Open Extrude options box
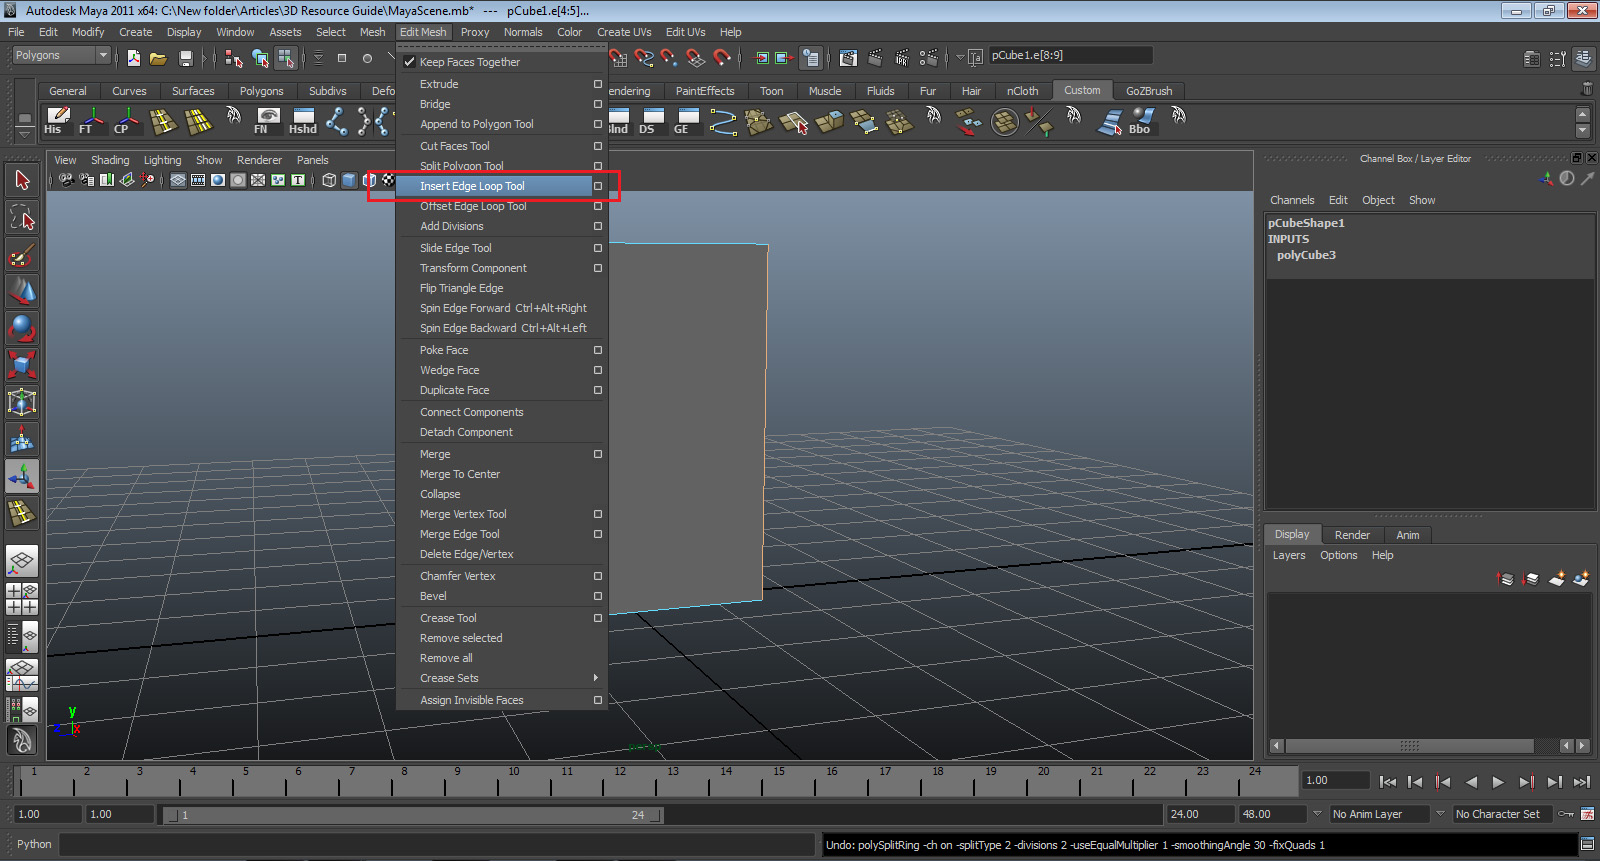Image resolution: width=1600 pixels, height=861 pixels. pyautogui.click(x=598, y=84)
